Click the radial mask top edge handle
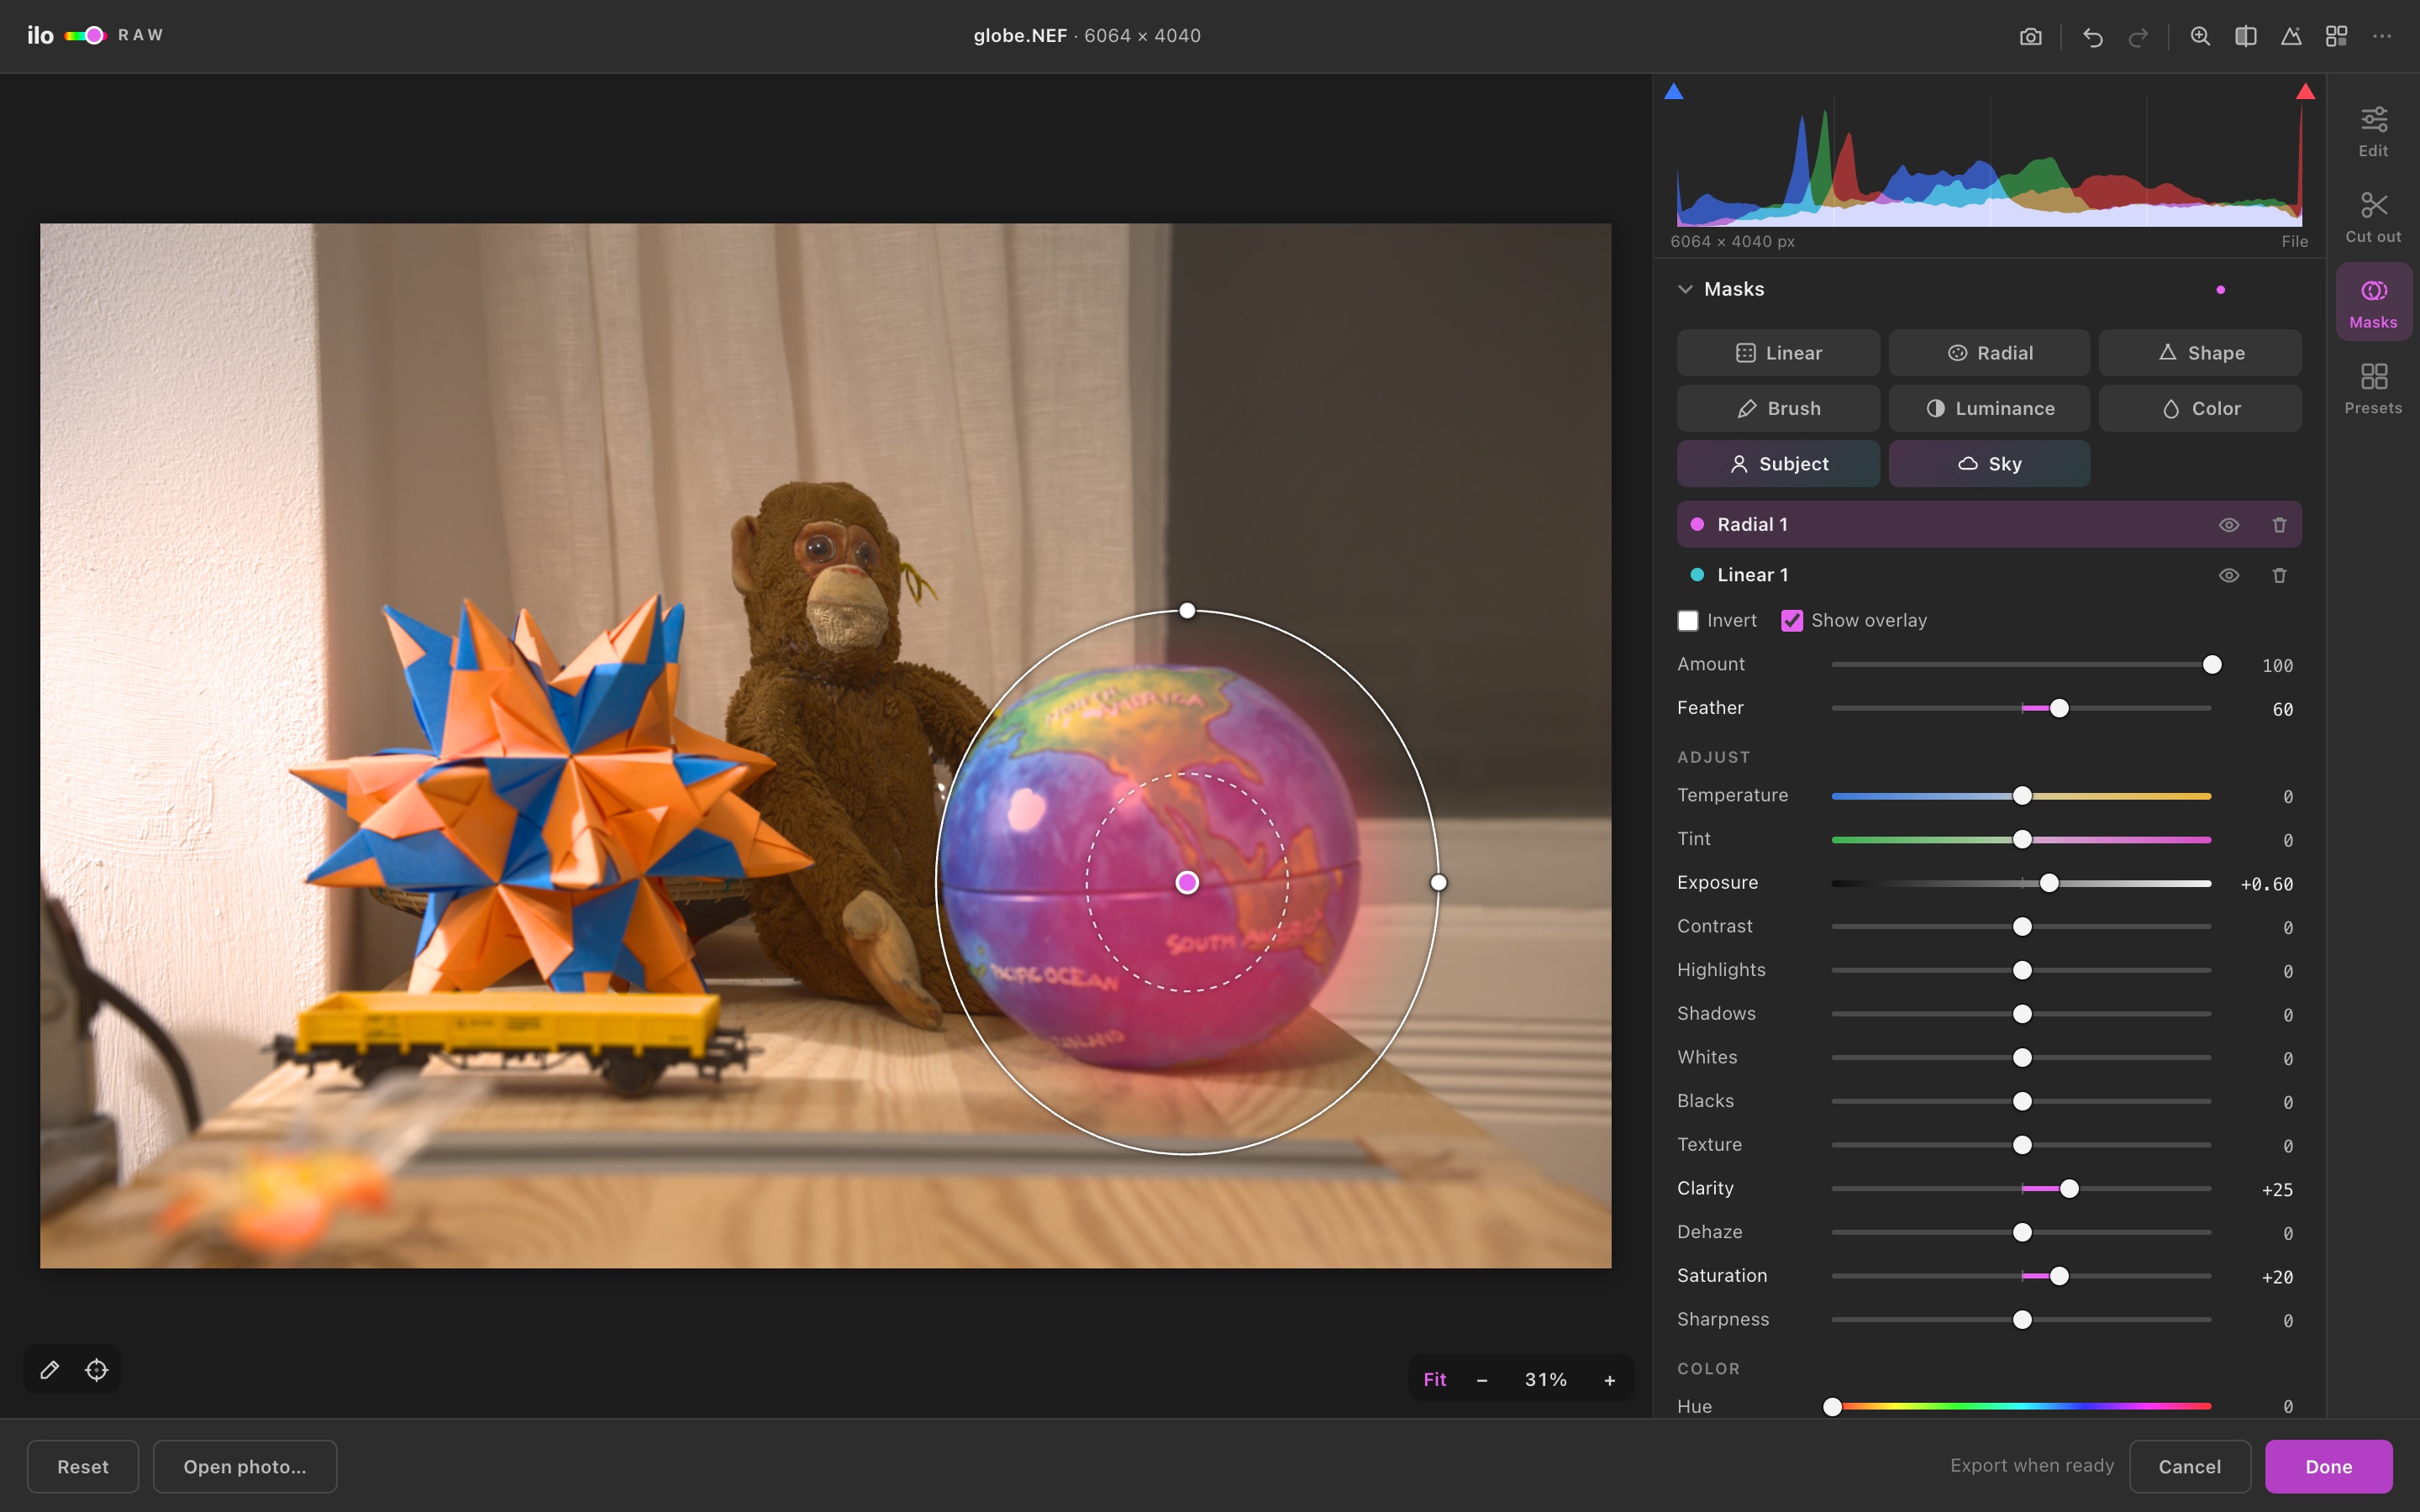2420x1512 pixels. pos(1187,611)
